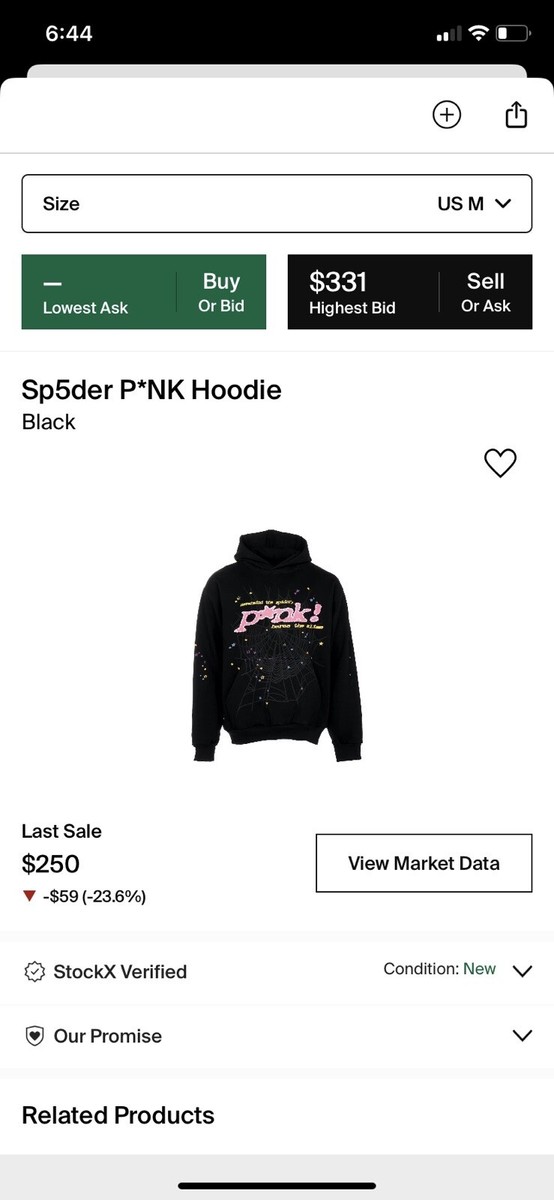Tap the green Buy or Bid button
The image size is (554, 1200).
point(144,292)
